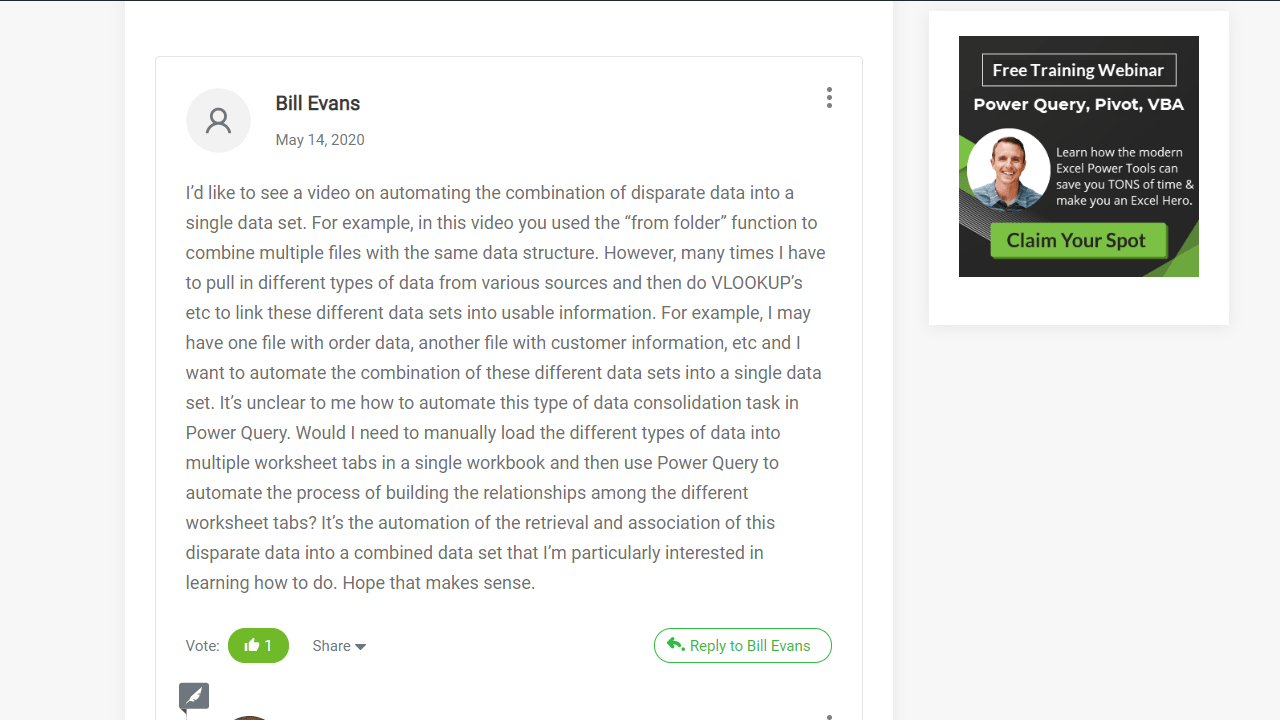
Task: Click the Free Training Webinar label
Action: [1078, 70]
